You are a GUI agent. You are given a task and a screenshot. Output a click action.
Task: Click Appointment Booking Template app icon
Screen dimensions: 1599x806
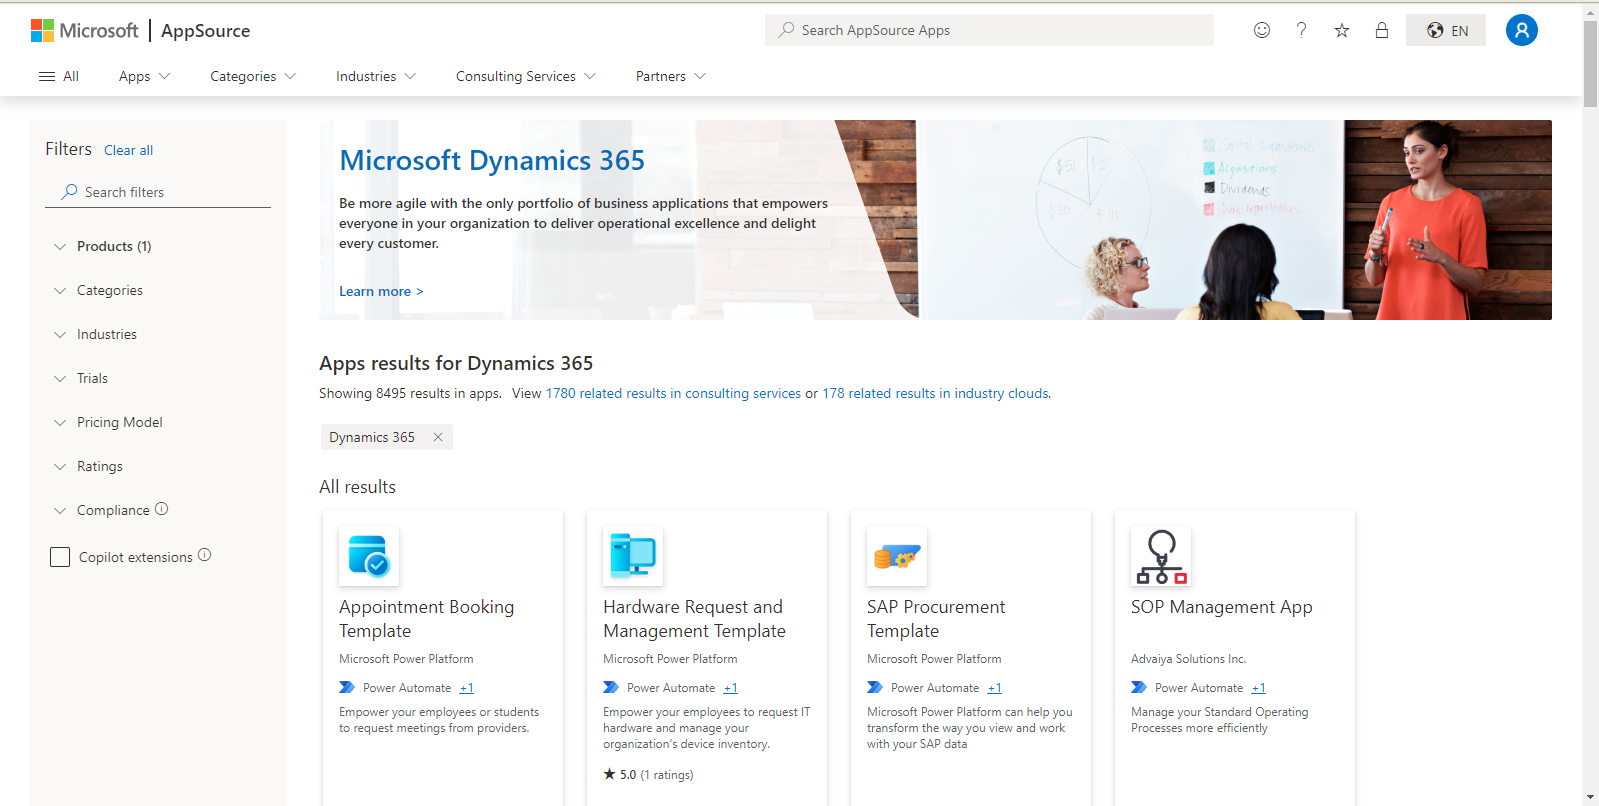(369, 556)
